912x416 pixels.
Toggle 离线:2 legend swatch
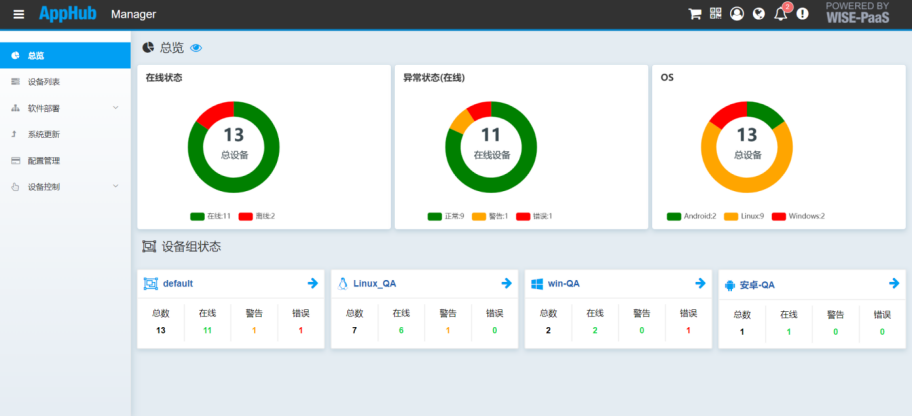pyautogui.click(x=245, y=216)
